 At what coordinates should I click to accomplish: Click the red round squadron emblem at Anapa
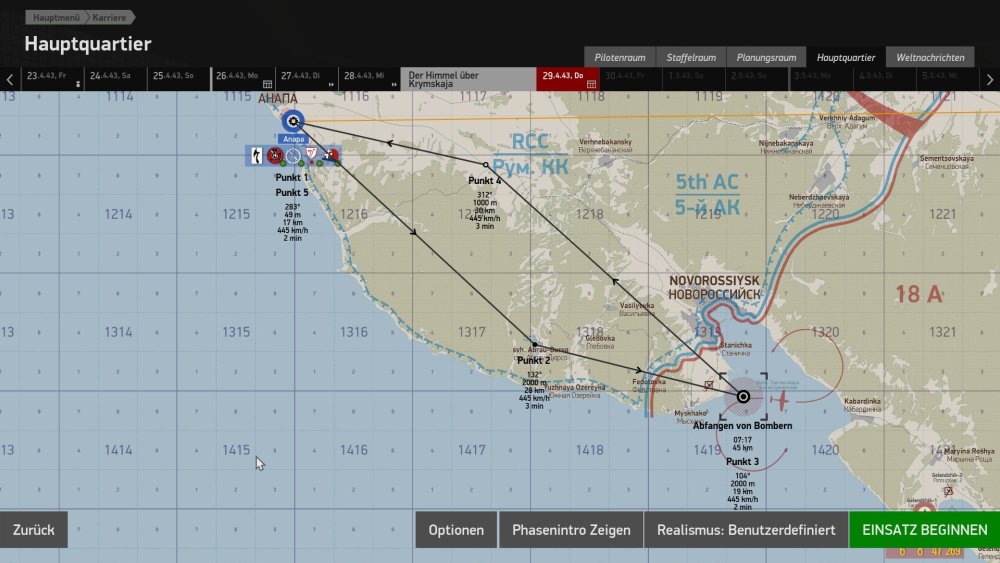[274, 155]
